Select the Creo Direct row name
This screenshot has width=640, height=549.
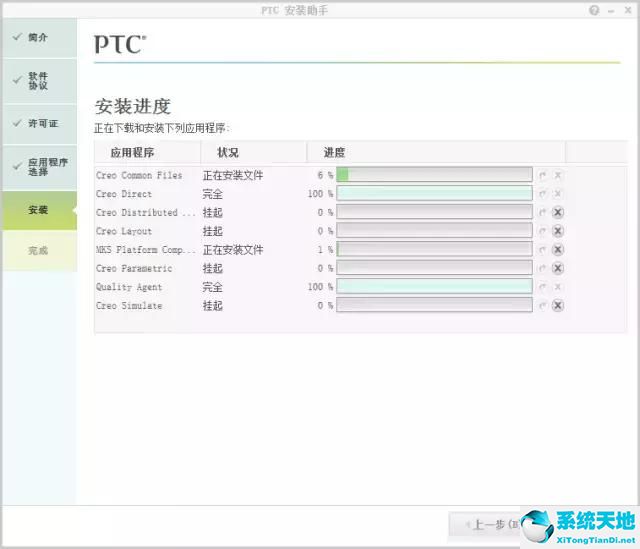tap(124, 194)
